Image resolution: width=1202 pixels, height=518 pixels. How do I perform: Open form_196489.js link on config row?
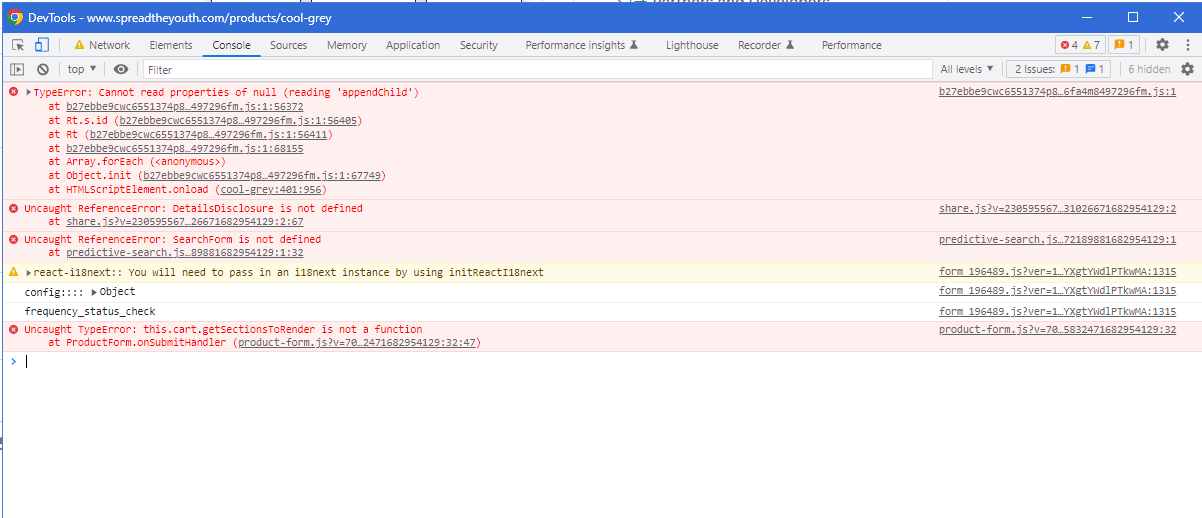(1057, 292)
